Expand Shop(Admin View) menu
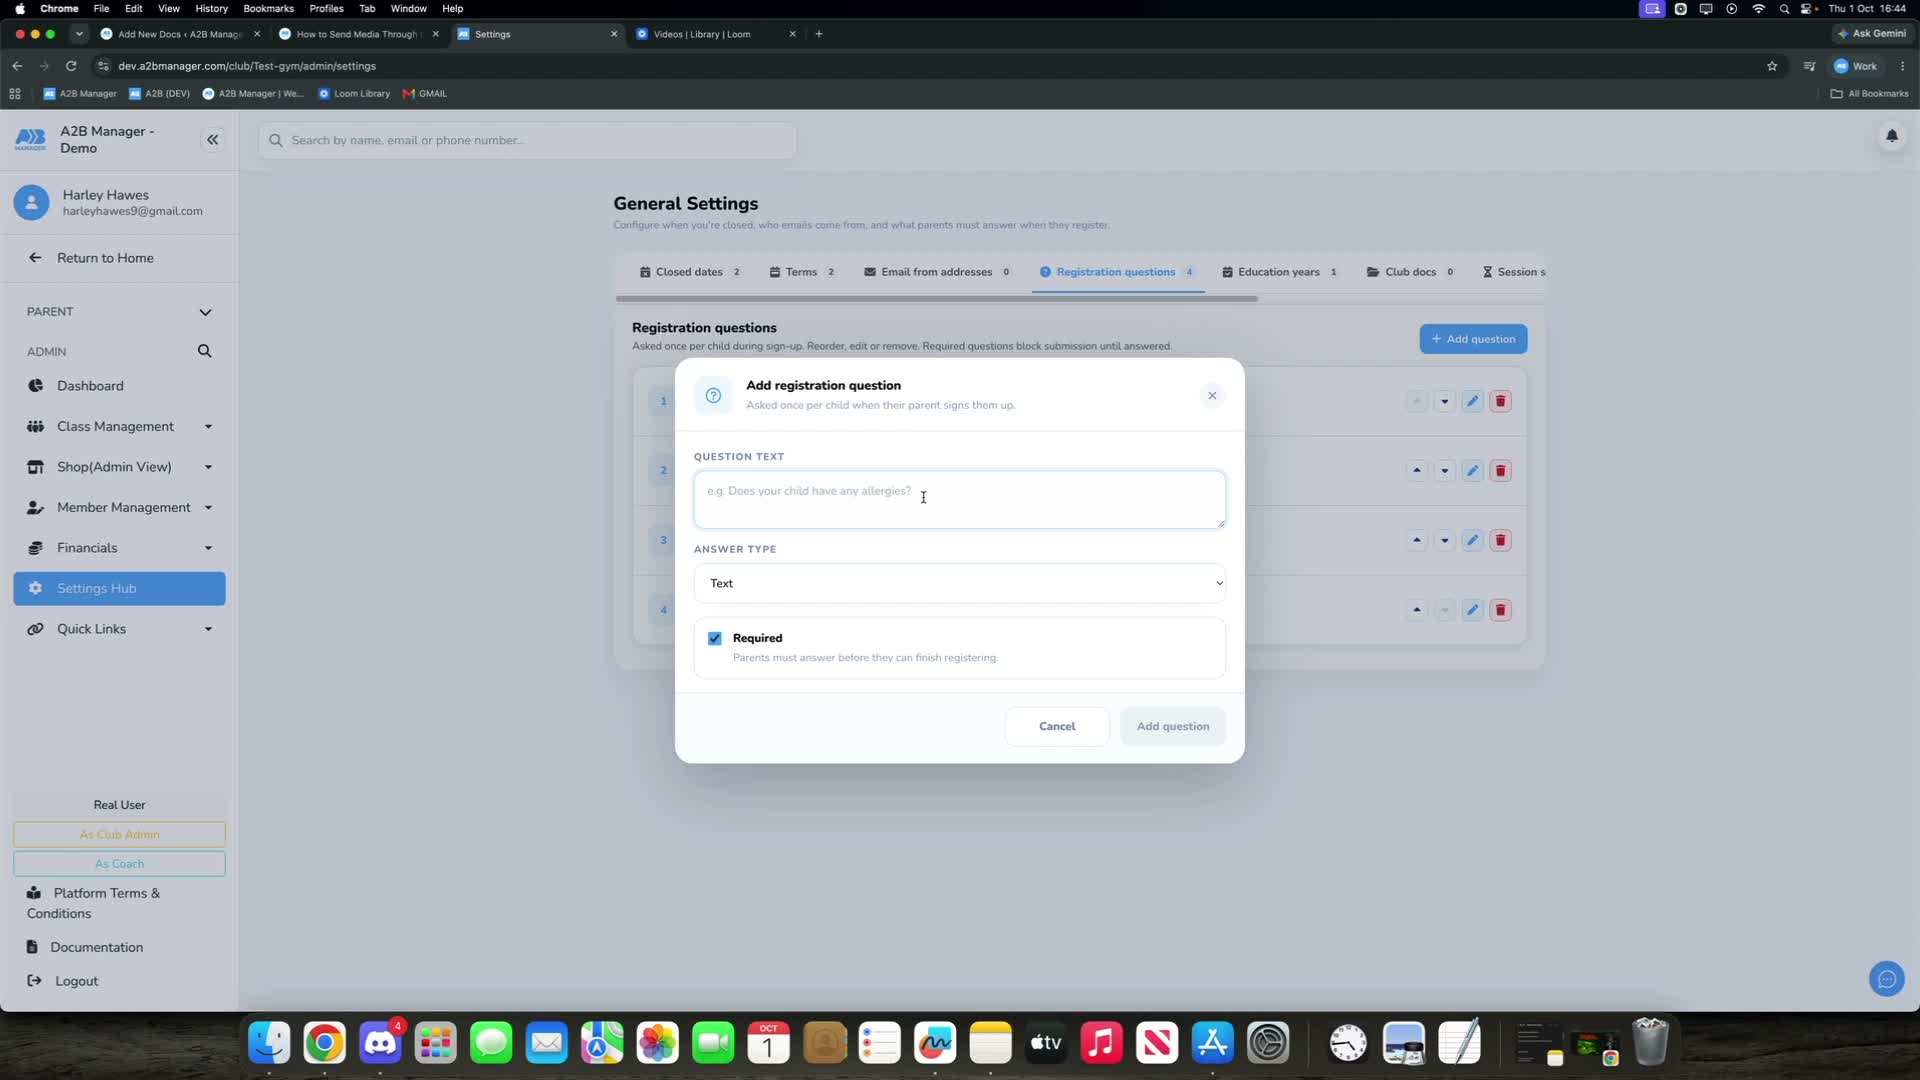This screenshot has width=1920, height=1080. (x=119, y=467)
